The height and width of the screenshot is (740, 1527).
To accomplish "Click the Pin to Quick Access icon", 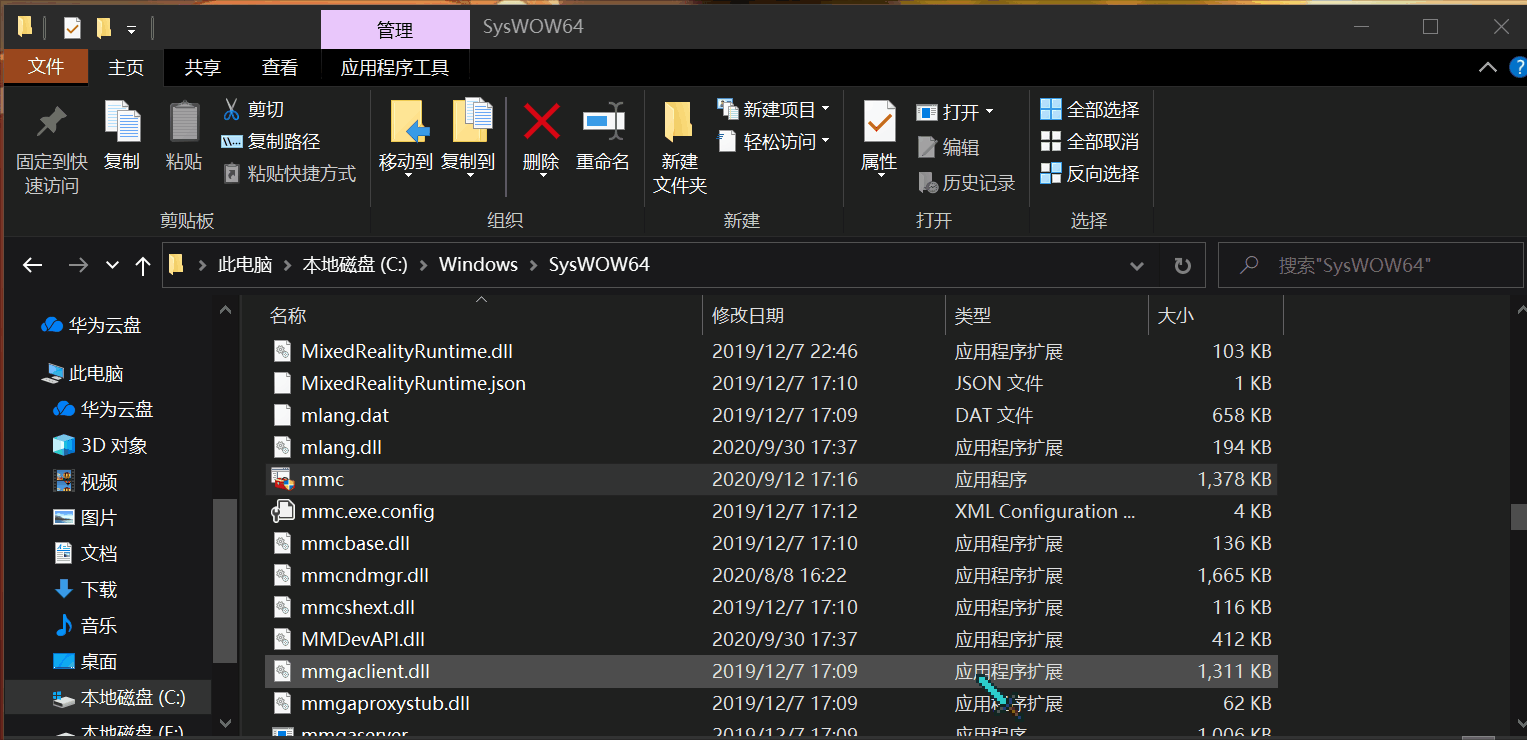I will [x=51, y=122].
